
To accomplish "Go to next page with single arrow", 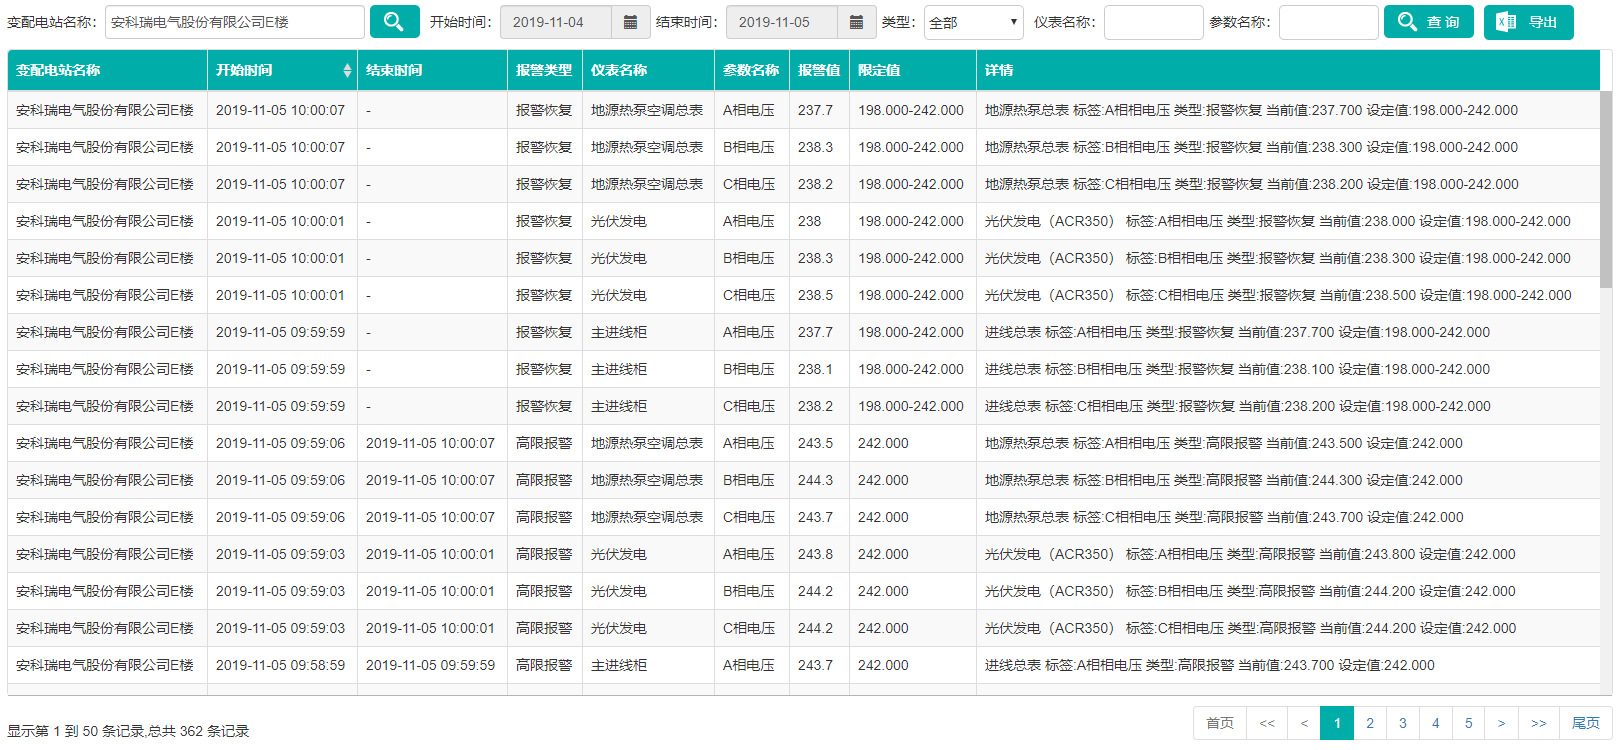I will 1501,723.
